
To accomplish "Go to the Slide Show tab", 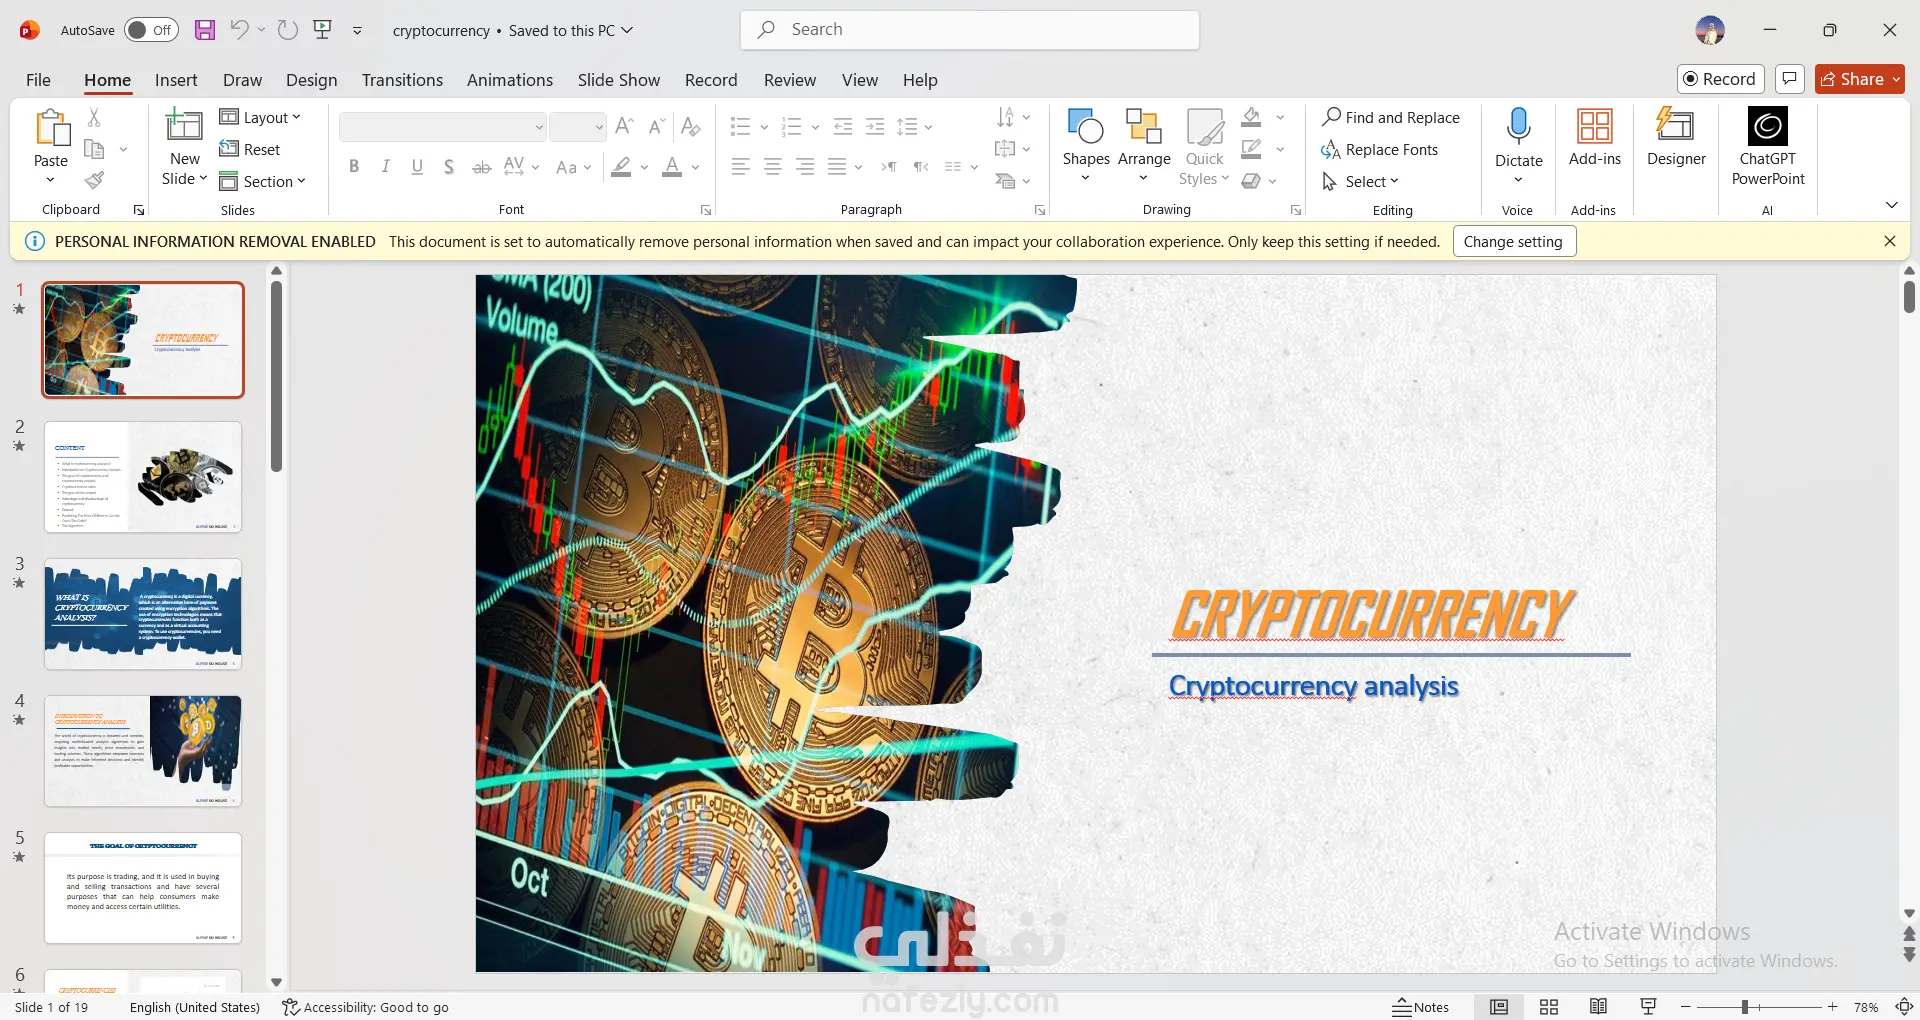I will pos(619,80).
